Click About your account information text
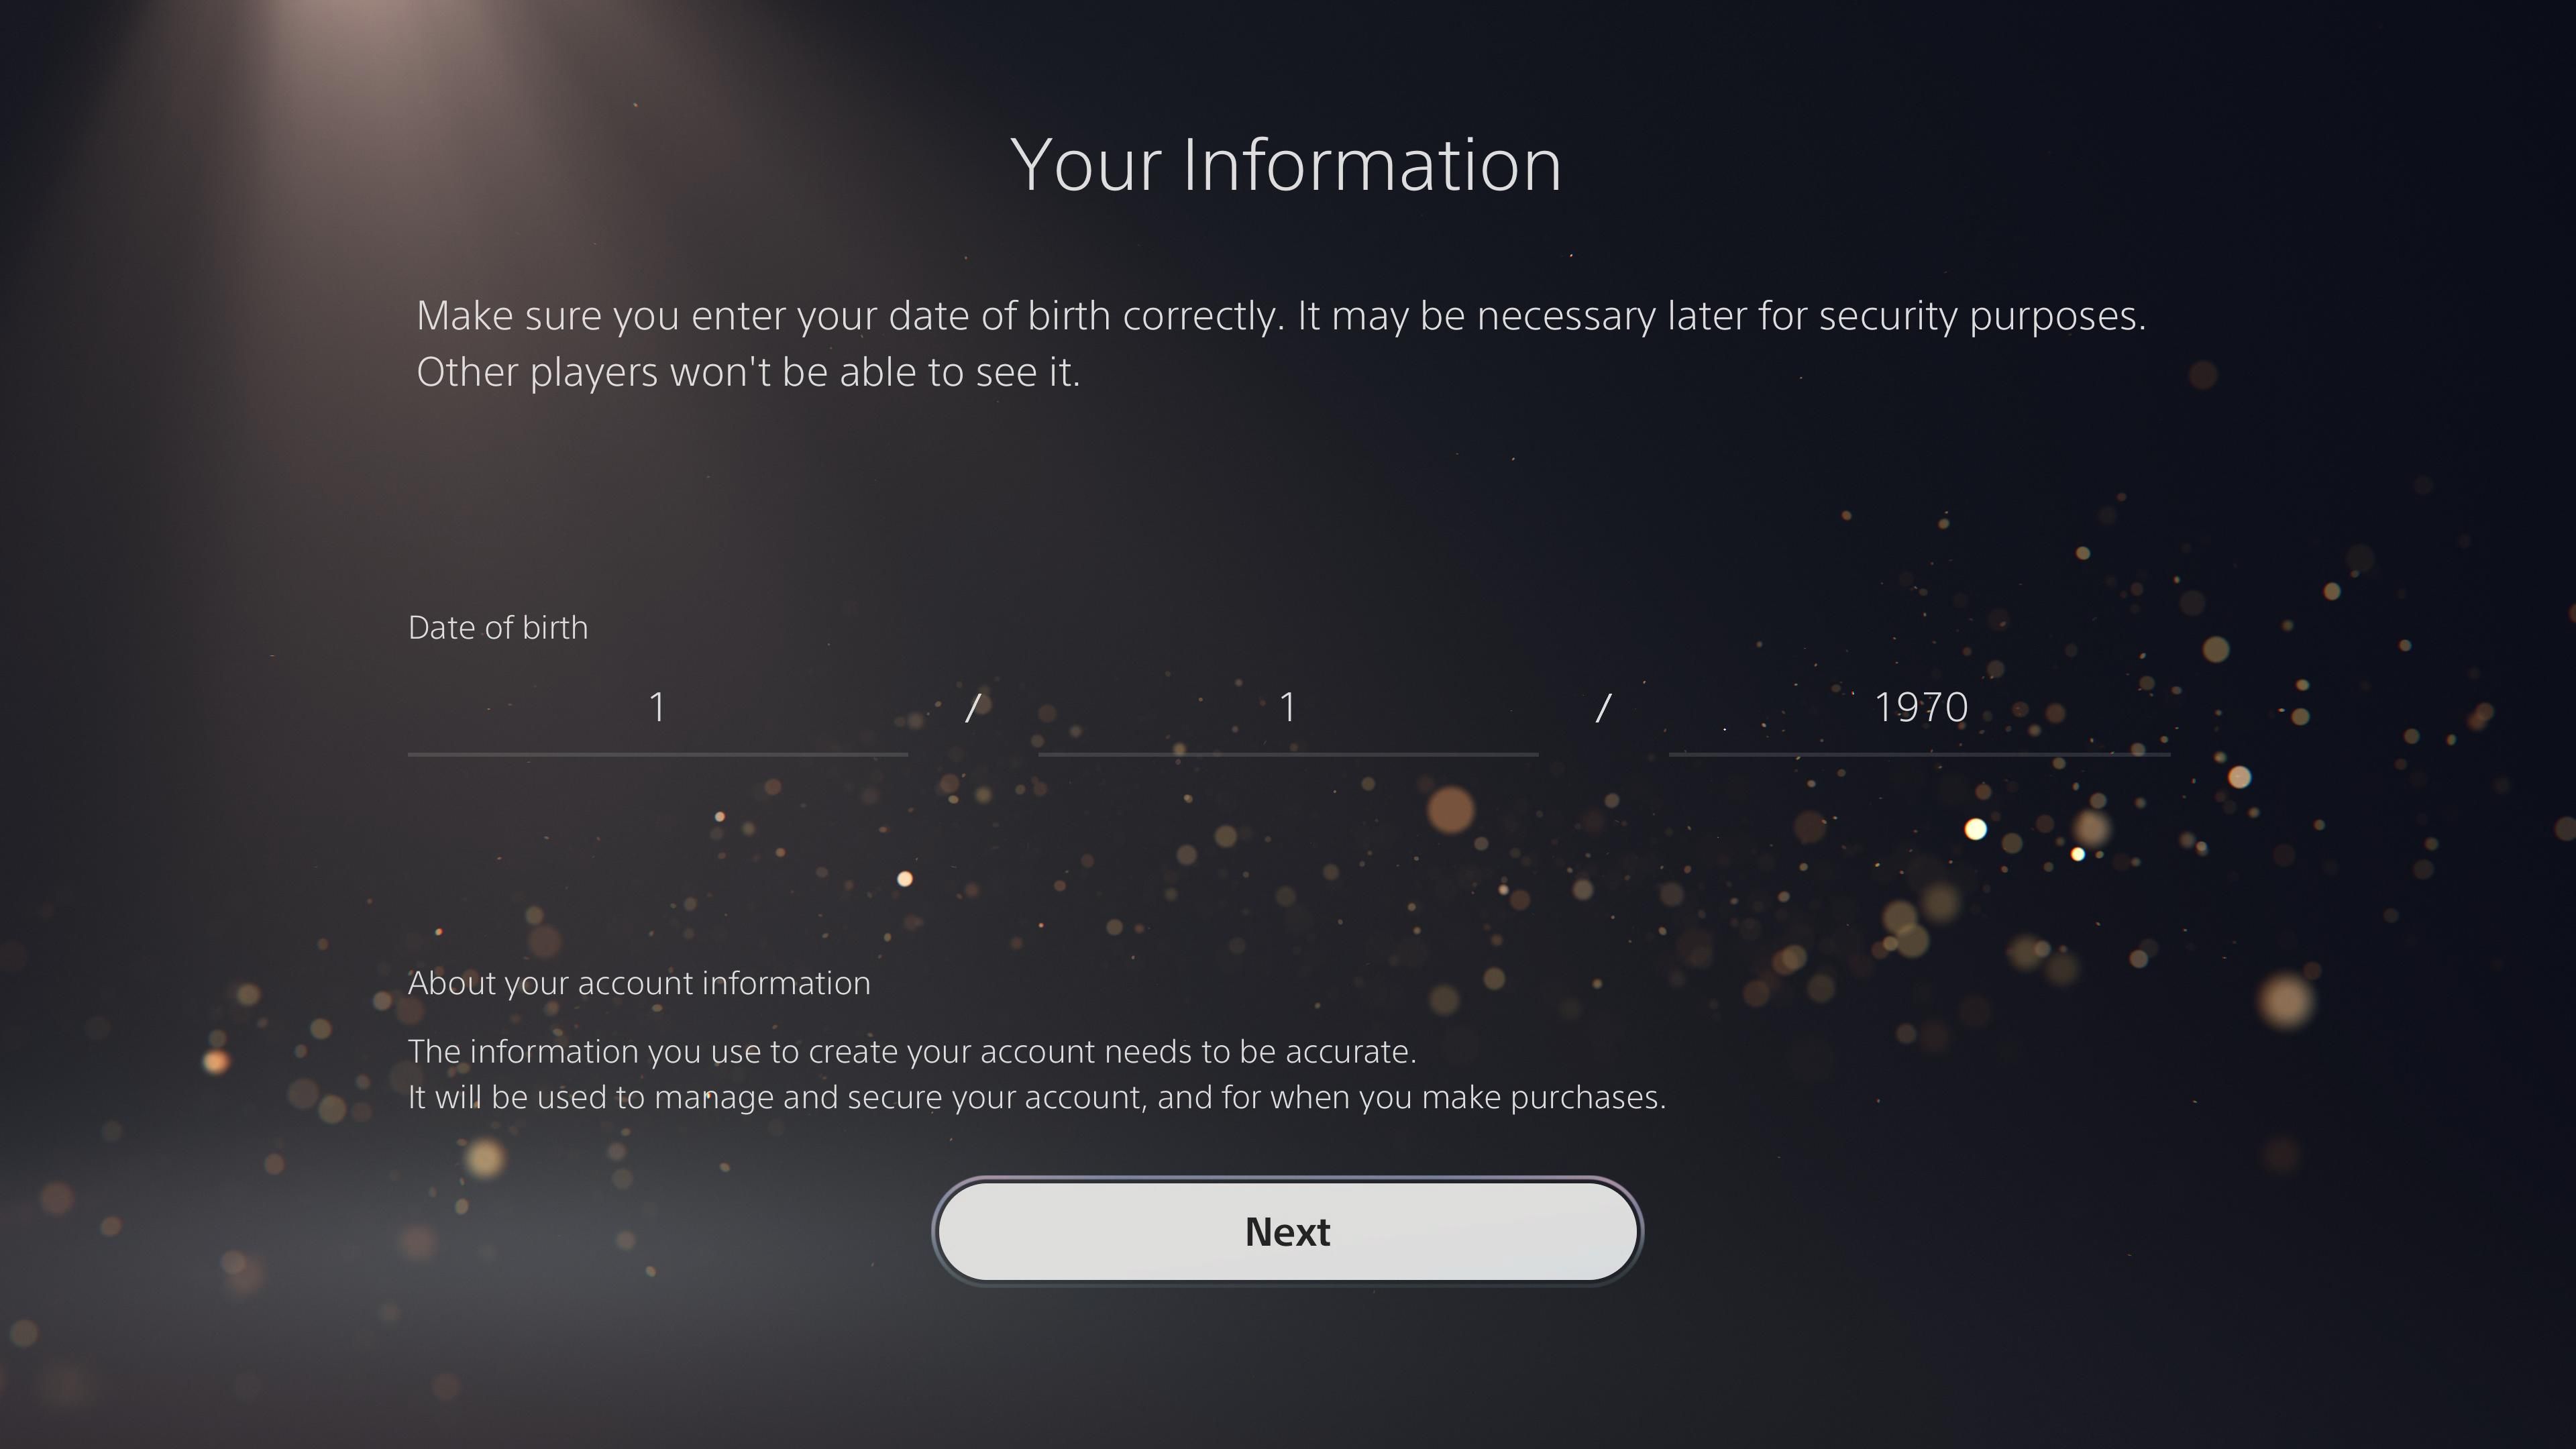The height and width of the screenshot is (1449, 2576). pyautogui.click(x=639, y=983)
